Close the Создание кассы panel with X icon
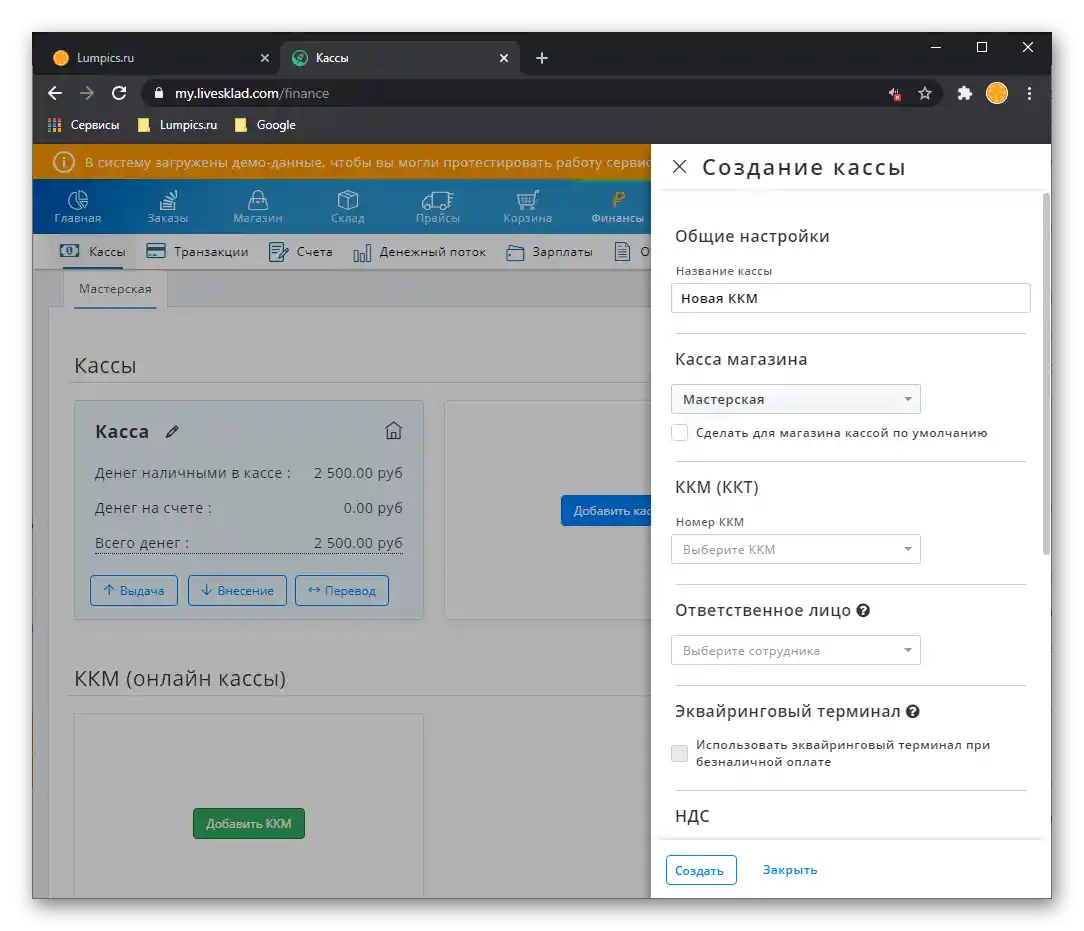Screen dimensions: 1084x931 [x=679, y=167]
